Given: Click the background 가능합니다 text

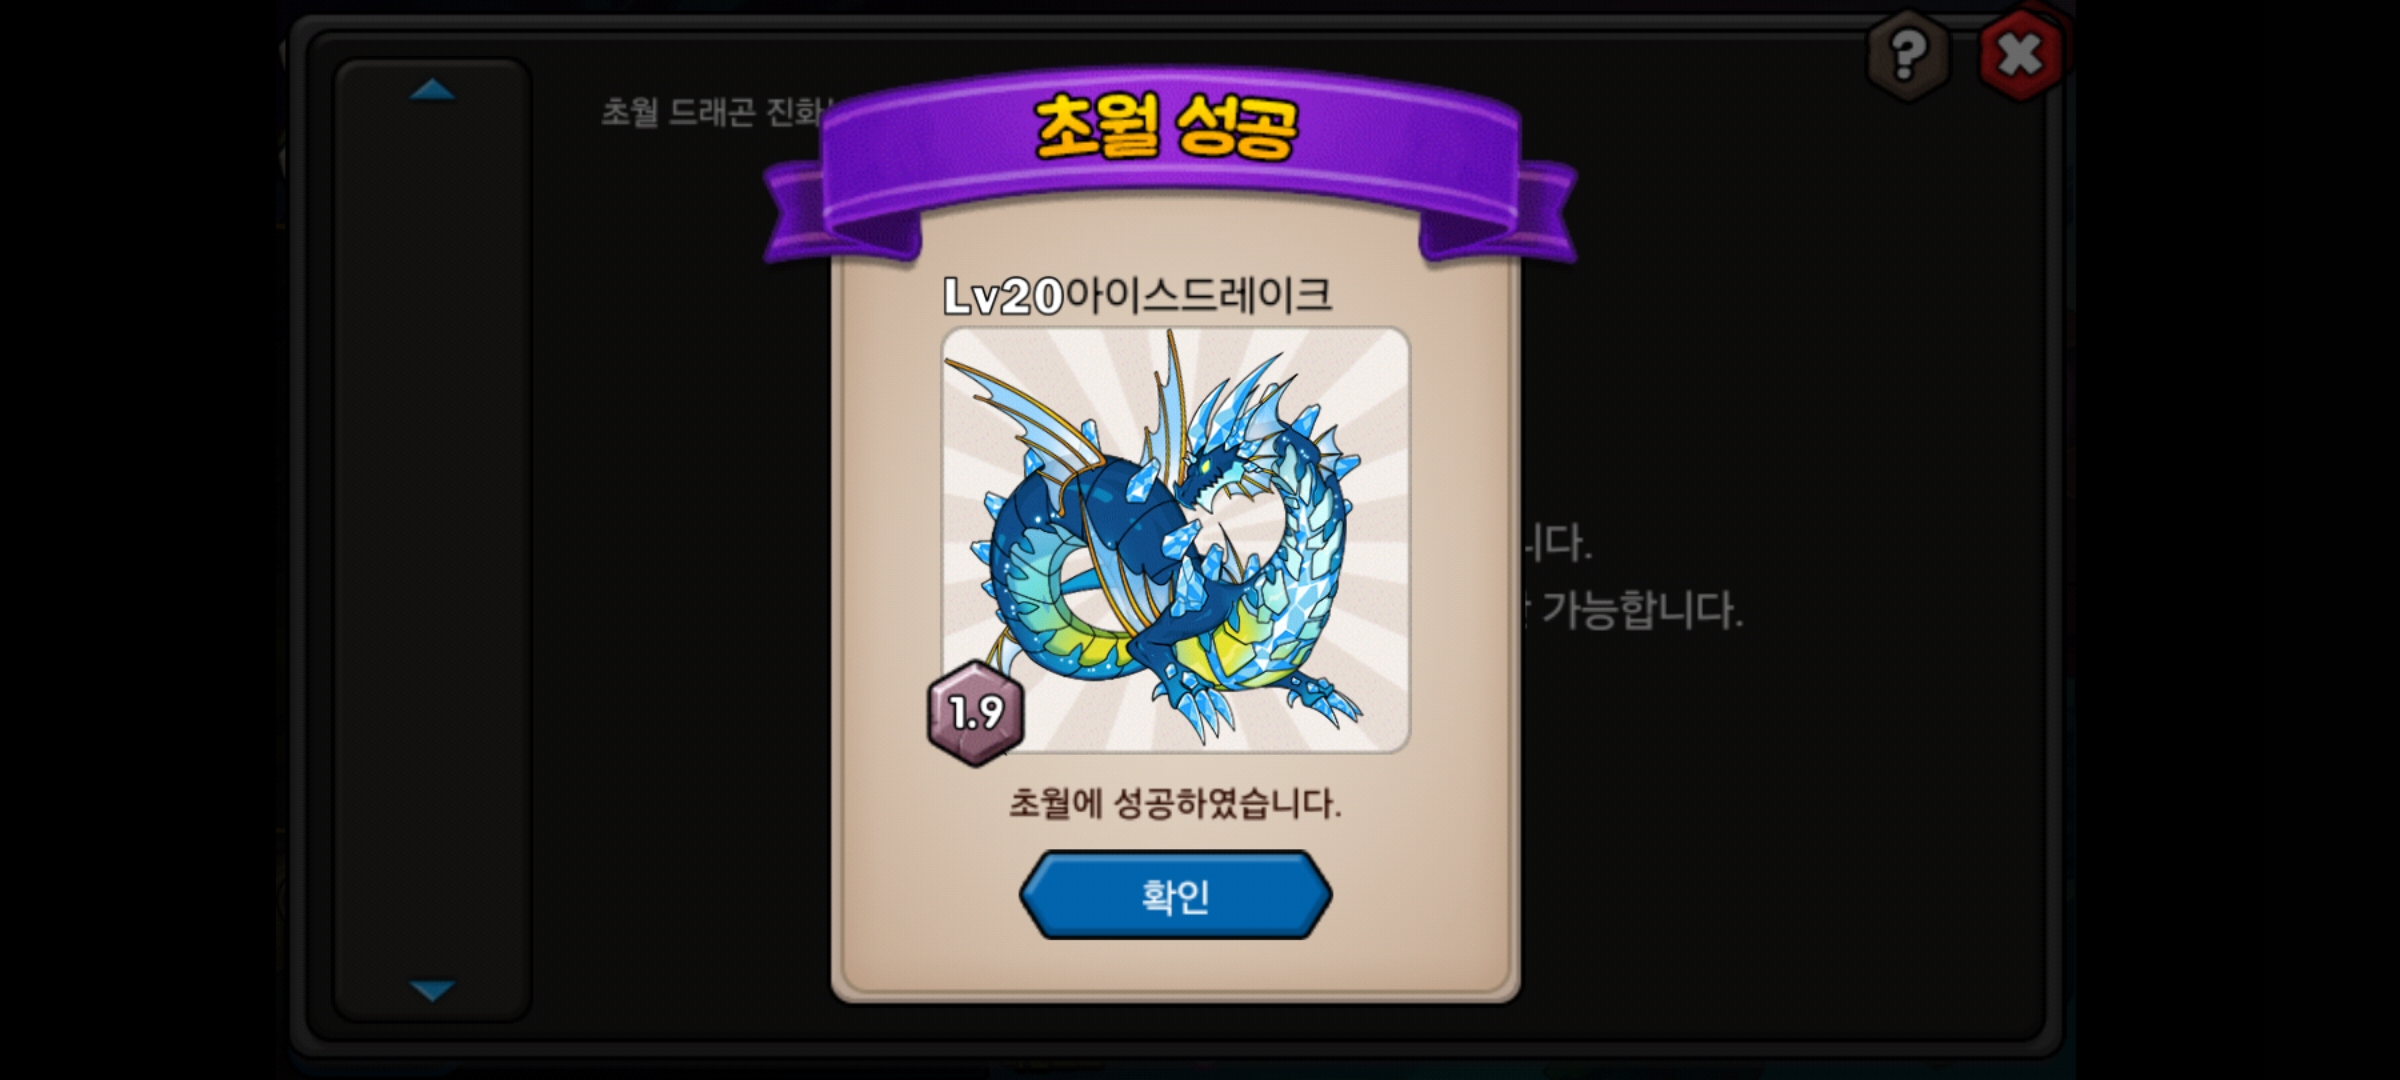Looking at the screenshot, I should [x=1640, y=609].
